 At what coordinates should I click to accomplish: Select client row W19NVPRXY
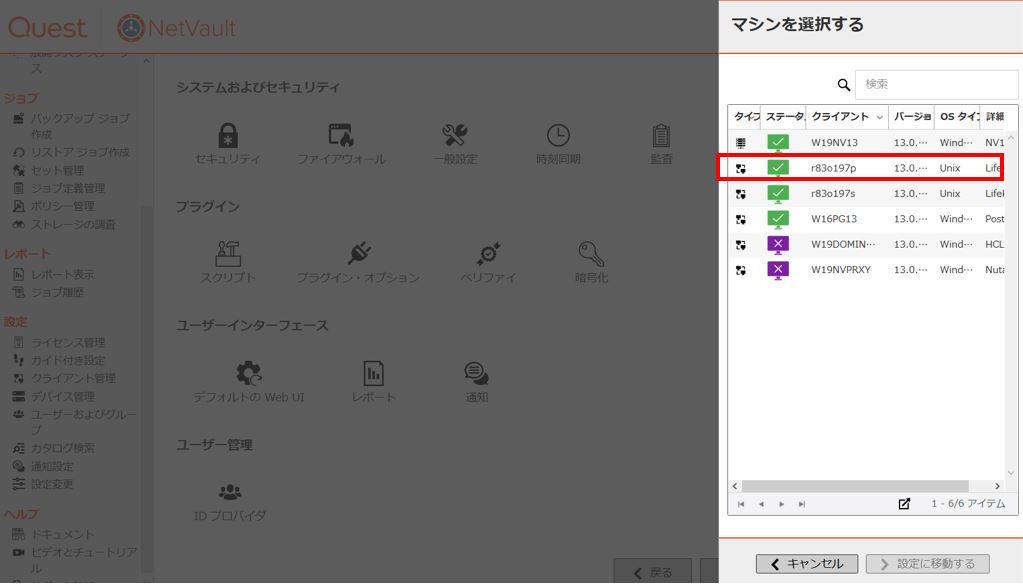click(x=866, y=270)
